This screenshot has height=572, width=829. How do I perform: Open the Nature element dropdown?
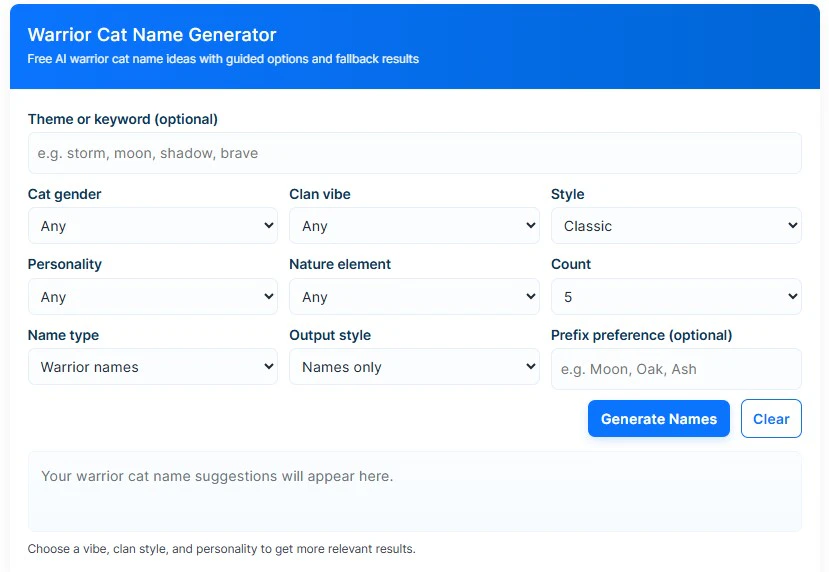point(414,297)
